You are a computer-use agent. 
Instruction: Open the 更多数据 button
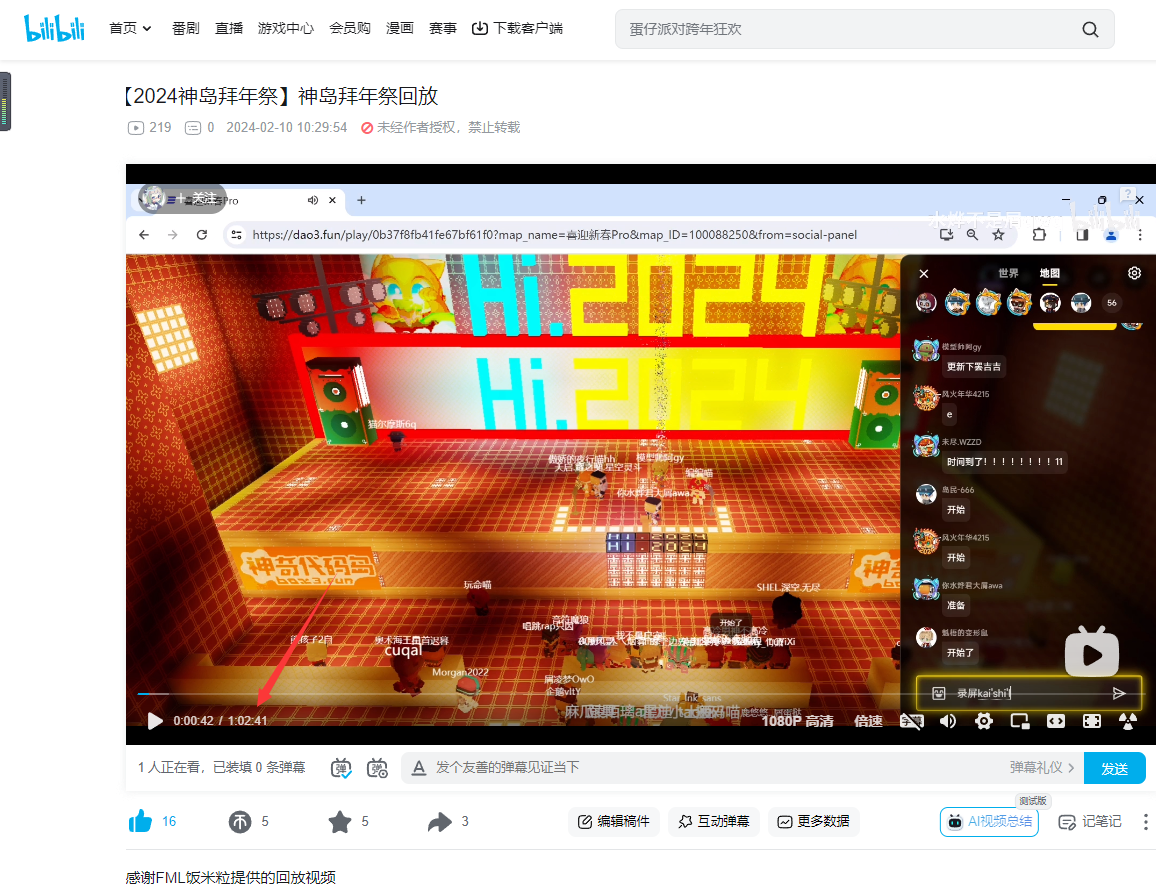(814, 821)
